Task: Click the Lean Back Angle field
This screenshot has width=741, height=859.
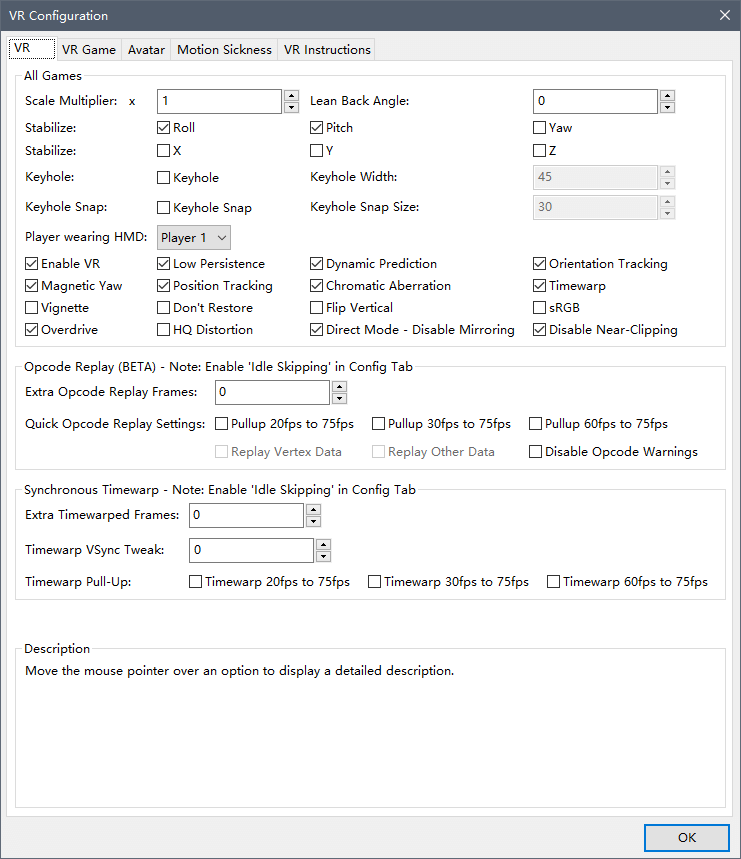Action: pos(595,101)
